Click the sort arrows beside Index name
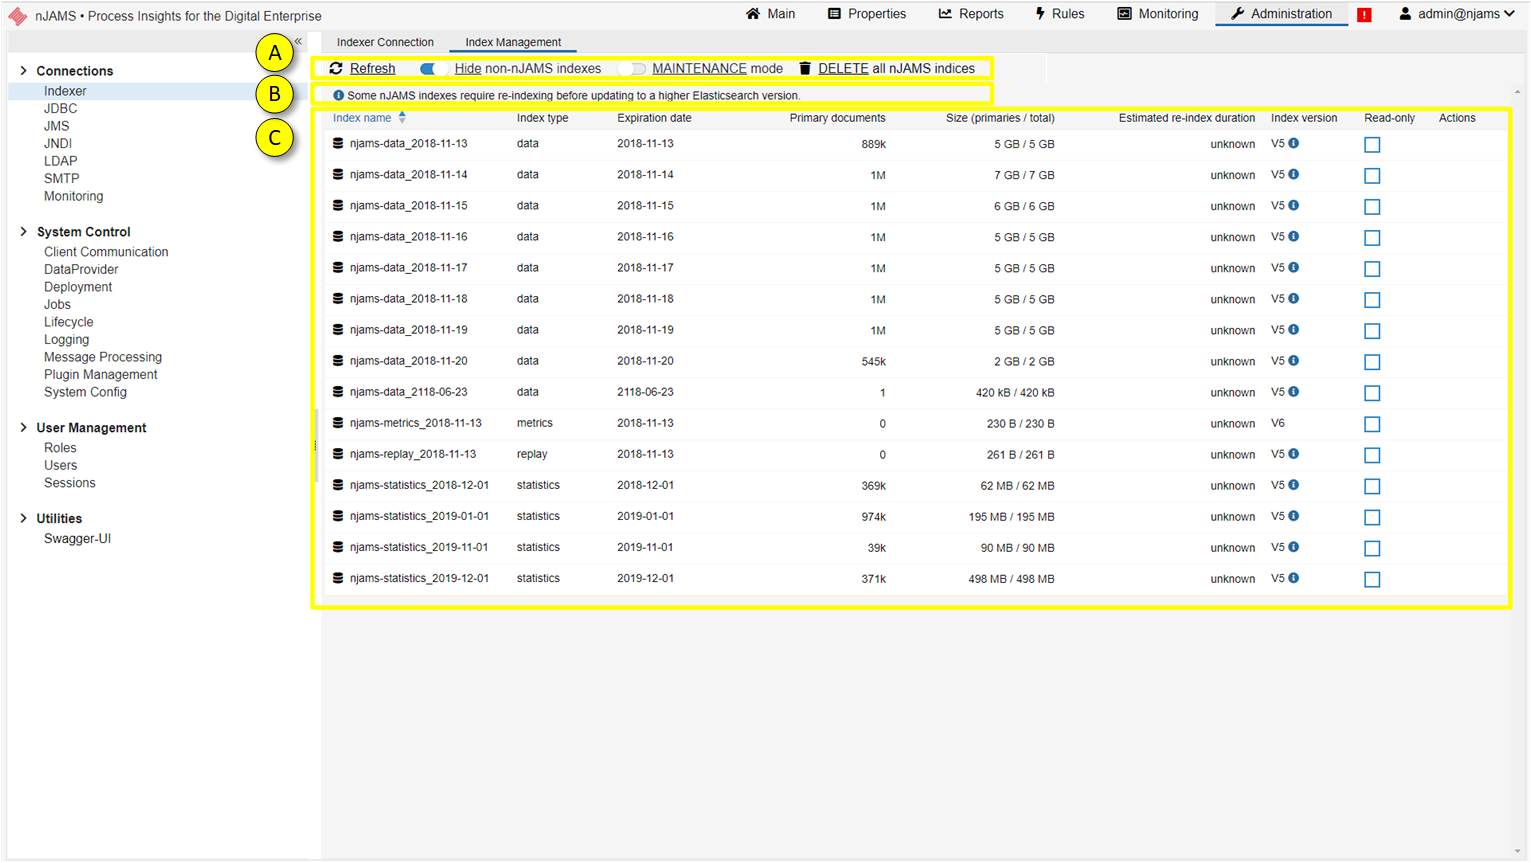Screen dimensions: 1531x863 [402, 117]
